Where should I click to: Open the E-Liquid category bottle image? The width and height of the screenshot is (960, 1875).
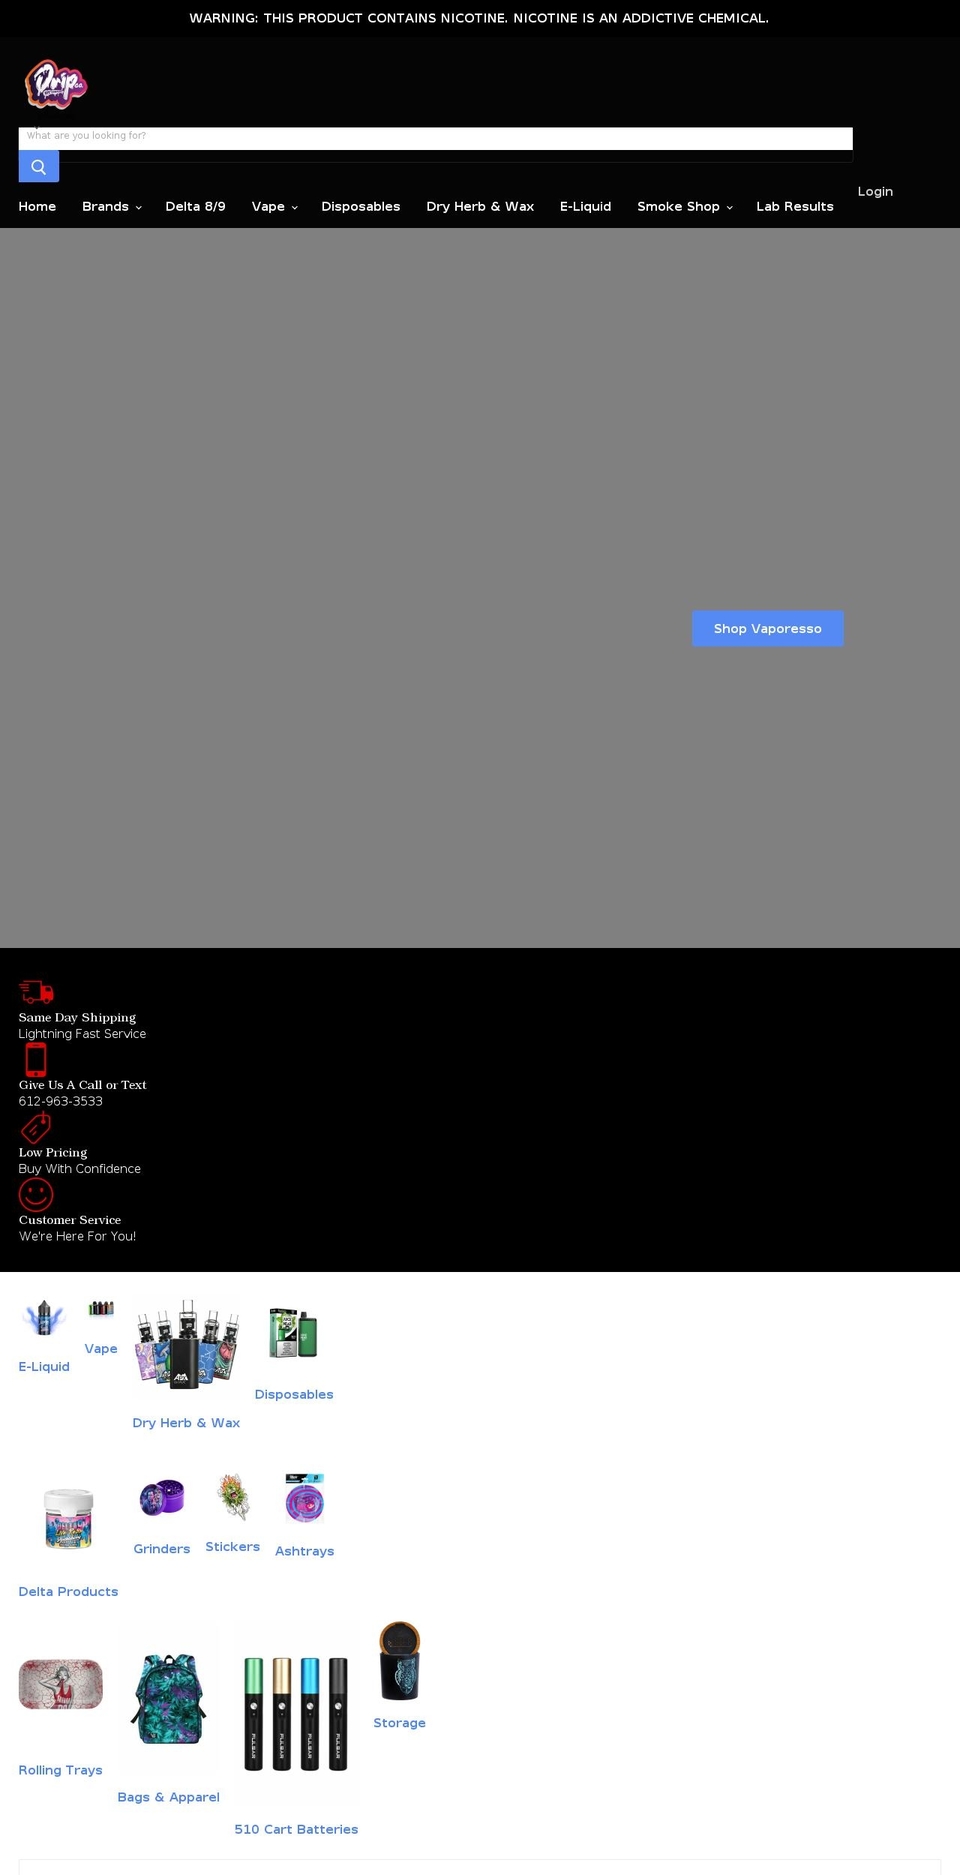pos(44,1318)
